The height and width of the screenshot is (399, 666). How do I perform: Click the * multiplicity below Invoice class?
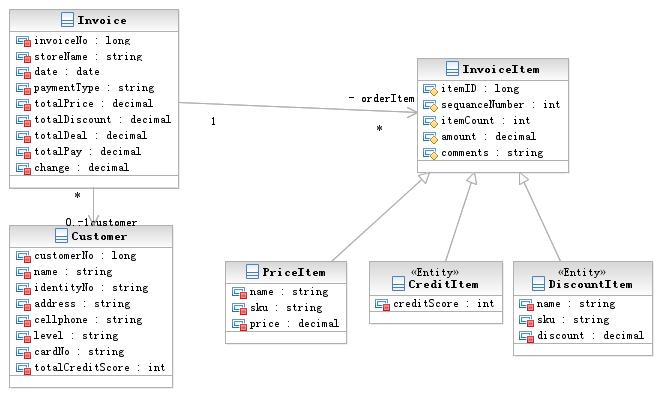tap(77, 195)
